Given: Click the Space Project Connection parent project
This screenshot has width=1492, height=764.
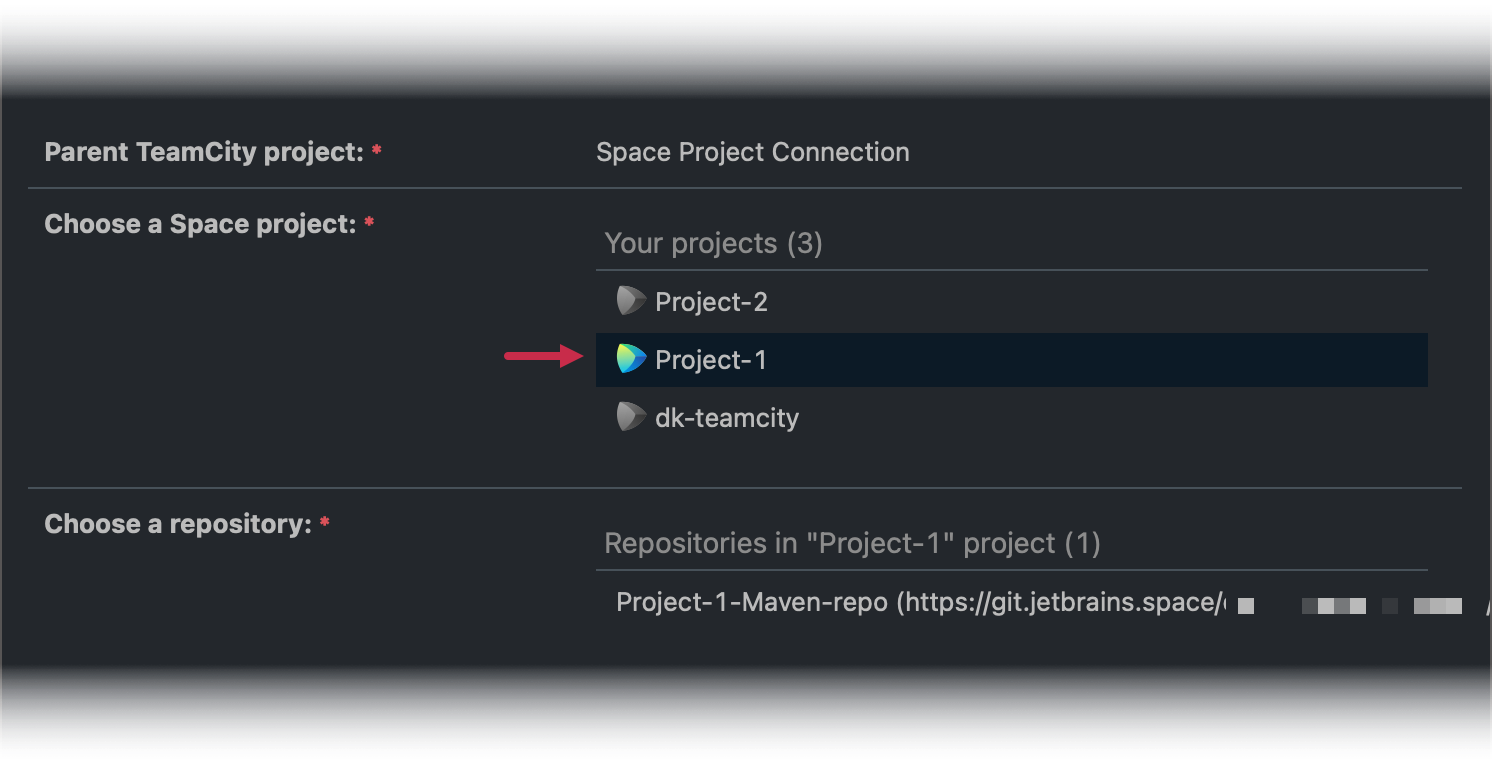Looking at the screenshot, I should (752, 151).
